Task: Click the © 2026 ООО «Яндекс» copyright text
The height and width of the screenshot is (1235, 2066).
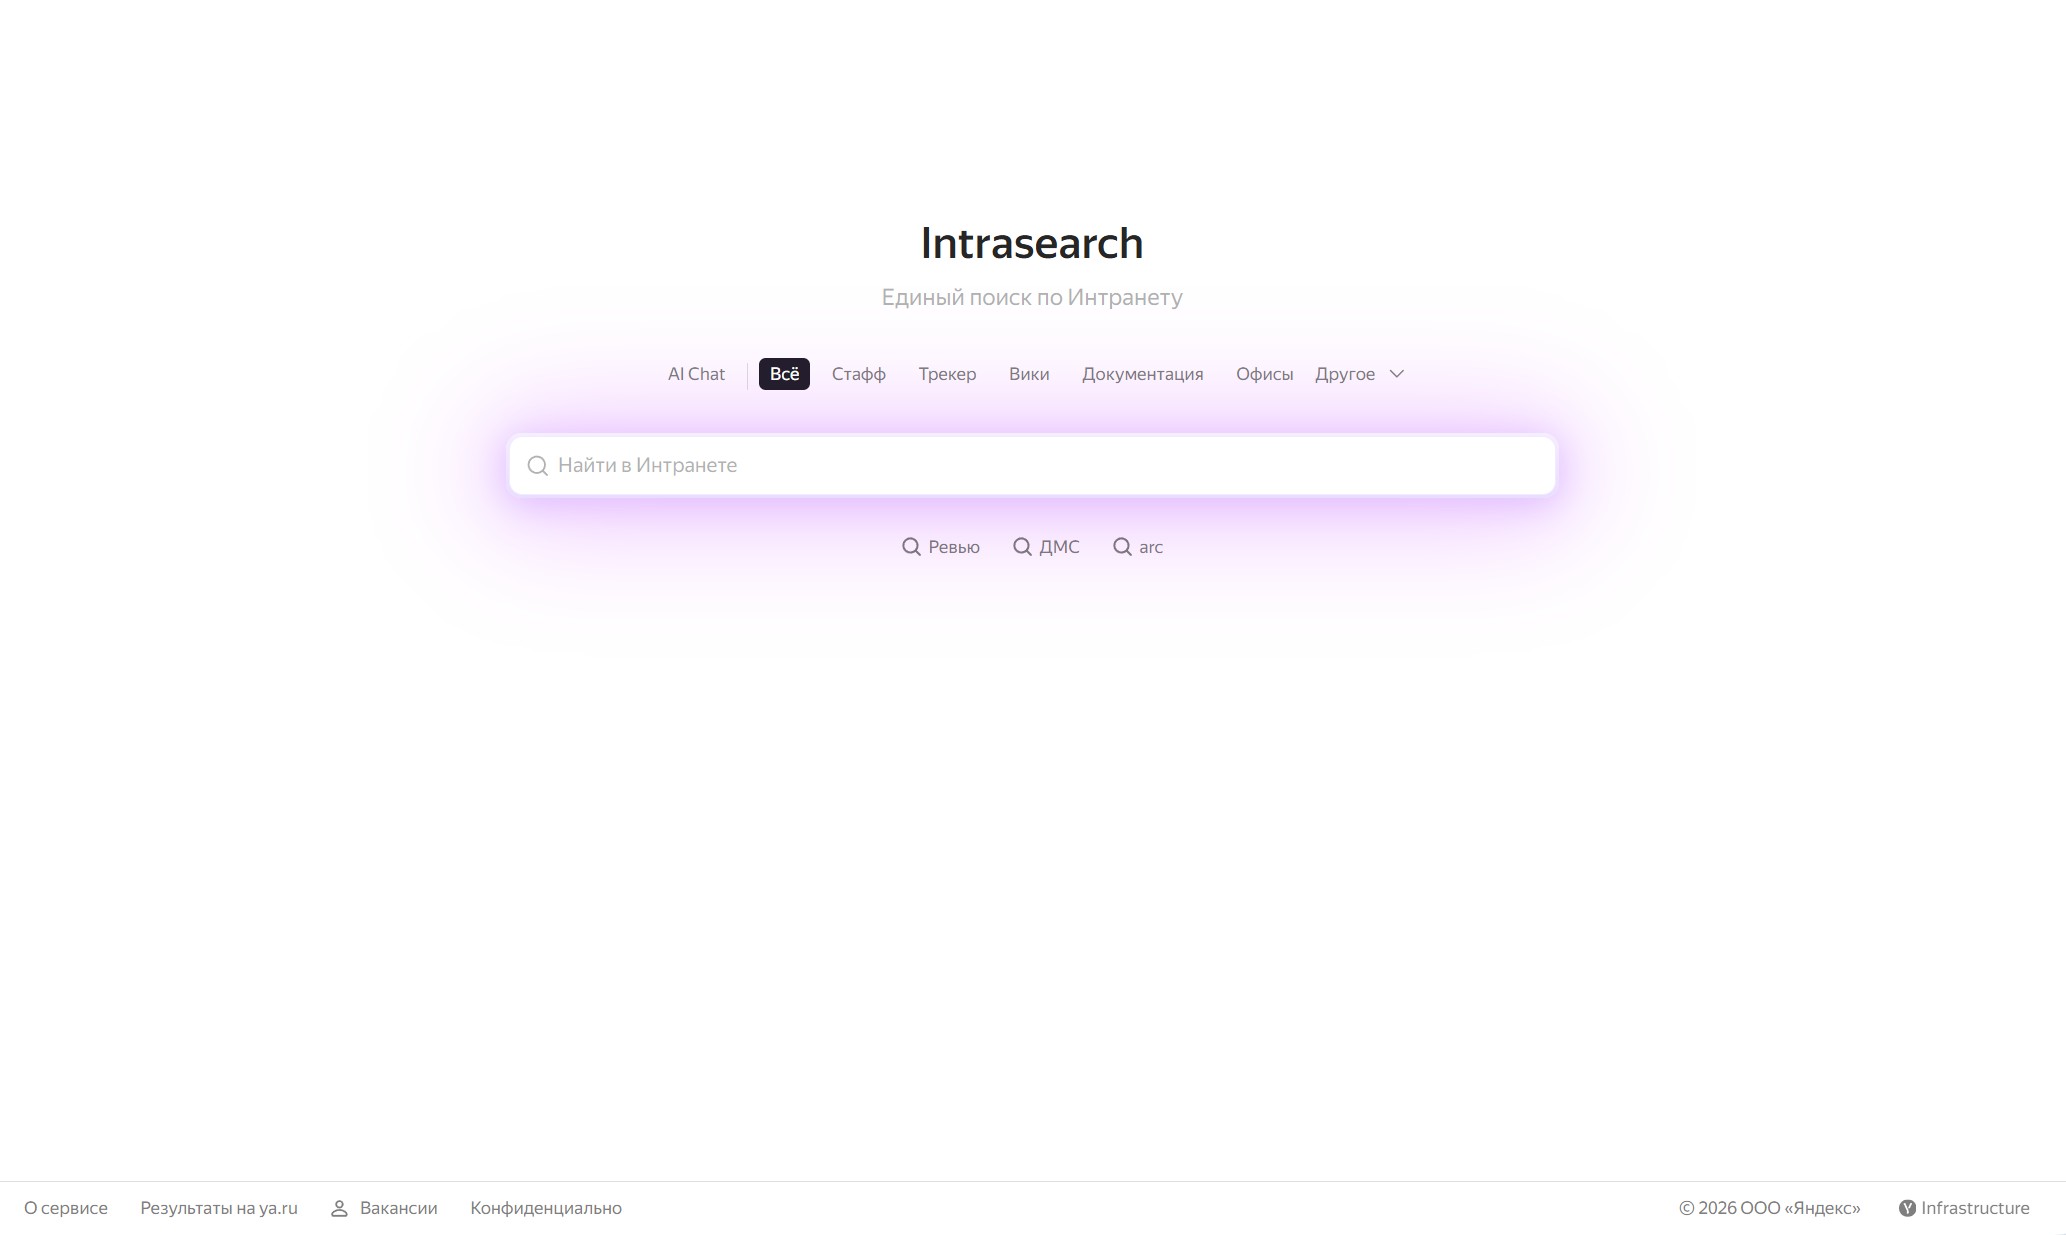Action: click(1770, 1208)
